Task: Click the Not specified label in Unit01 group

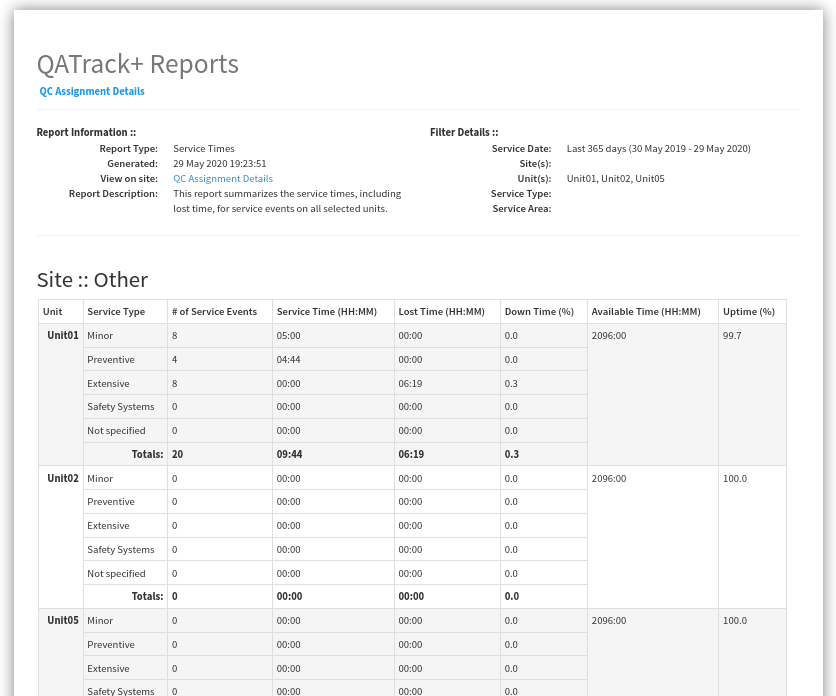Action: pyautogui.click(x=116, y=431)
